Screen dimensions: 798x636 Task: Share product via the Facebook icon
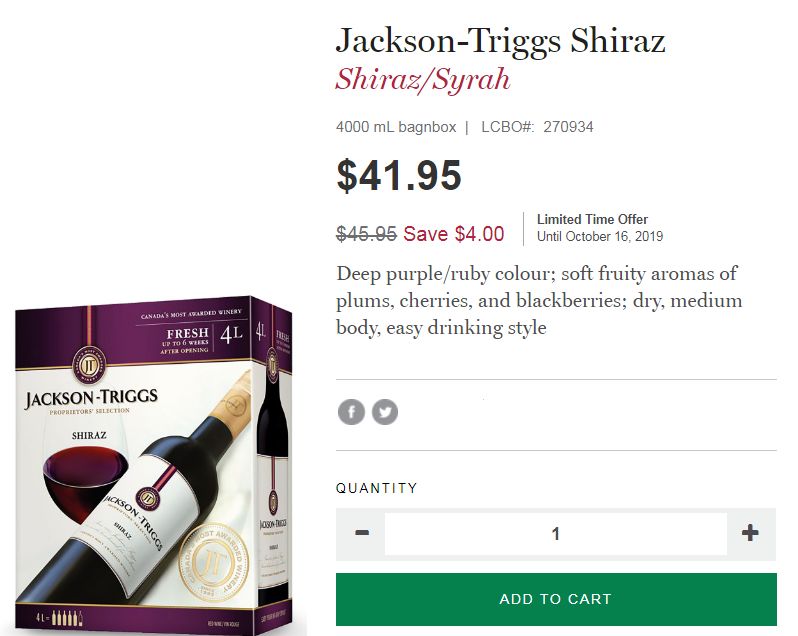click(x=351, y=412)
